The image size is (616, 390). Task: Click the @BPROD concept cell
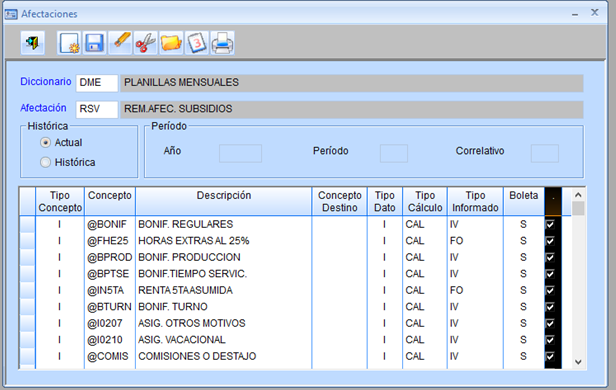coord(110,257)
